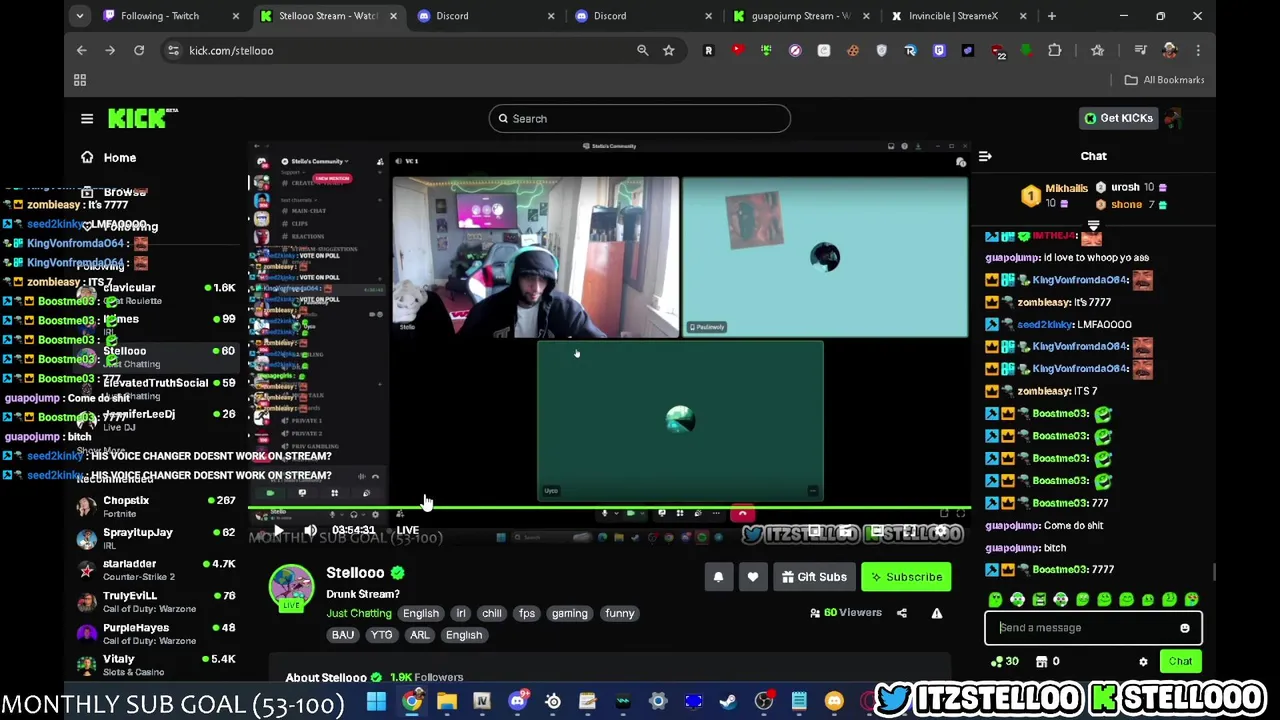The height and width of the screenshot is (720, 1280).
Task: Open Chrome apps grid icon
Action: click(x=80, y=80)
